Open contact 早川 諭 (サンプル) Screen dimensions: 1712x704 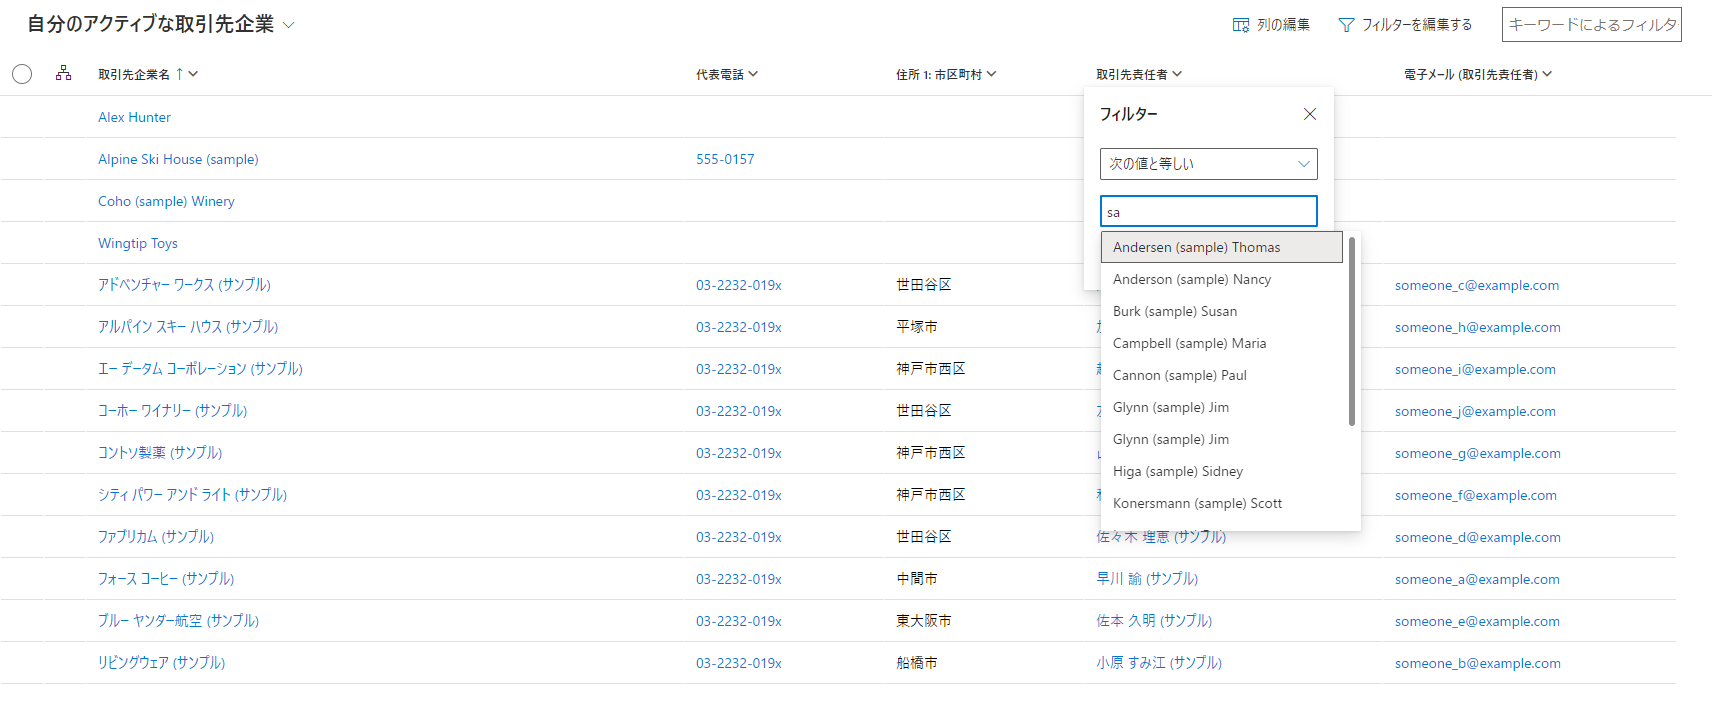point(1147,579)
